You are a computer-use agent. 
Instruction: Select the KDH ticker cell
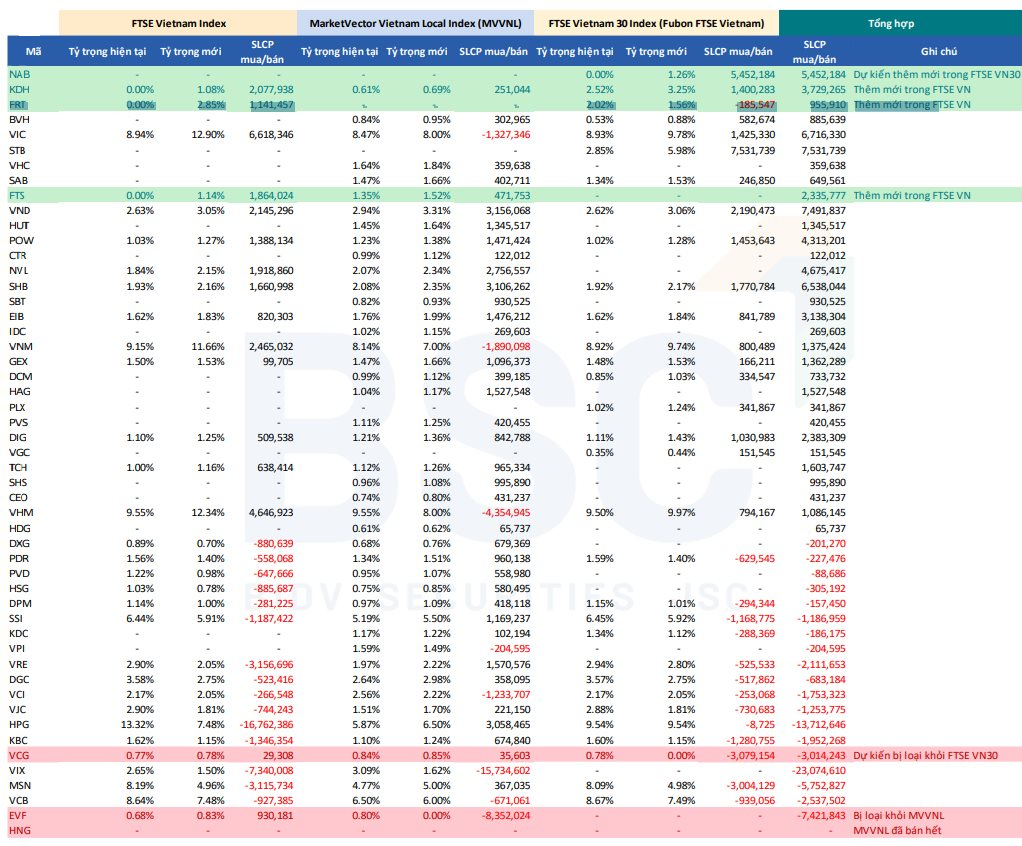pyautogui.click(x=20, y=90)
